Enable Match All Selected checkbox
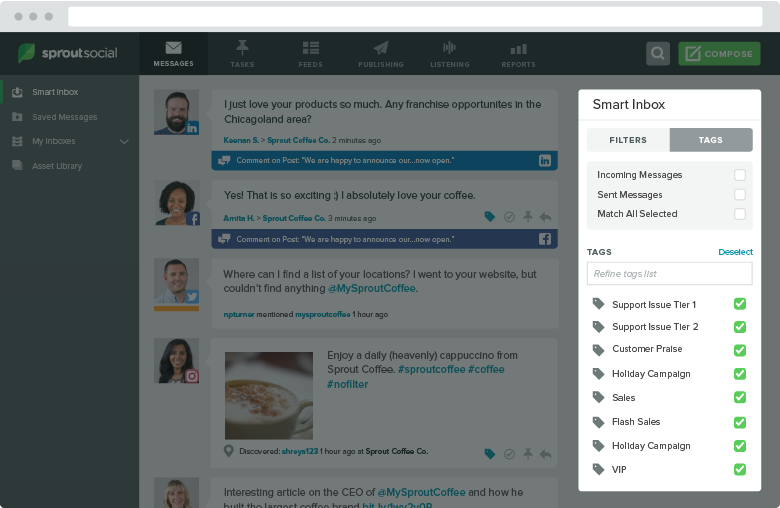This screenshot has height=508, width=780. click(740, 214)
